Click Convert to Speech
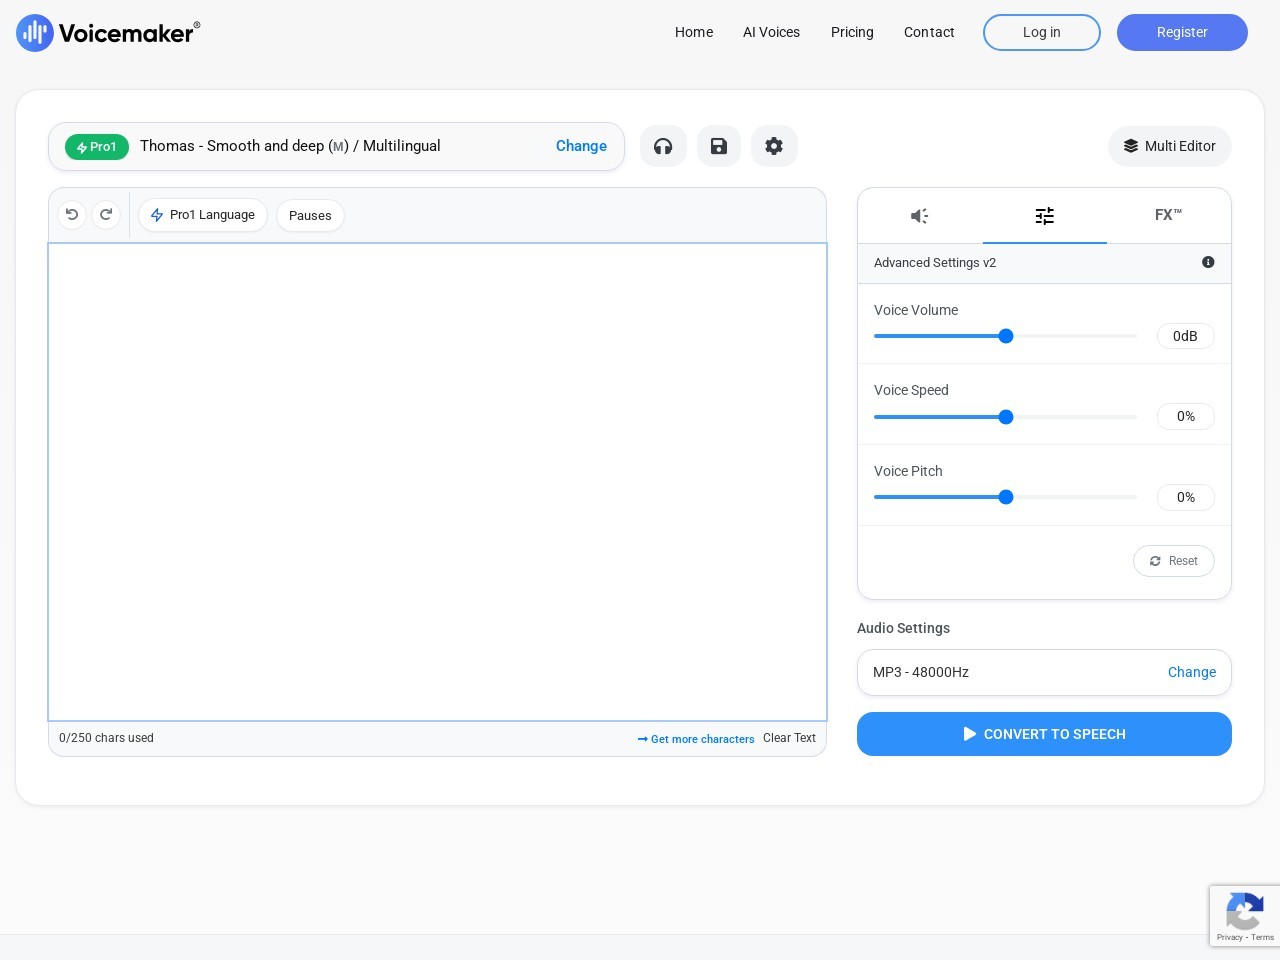Image resolution: width=1280 pixels, height=960 pixels. tap(1044, 734)
